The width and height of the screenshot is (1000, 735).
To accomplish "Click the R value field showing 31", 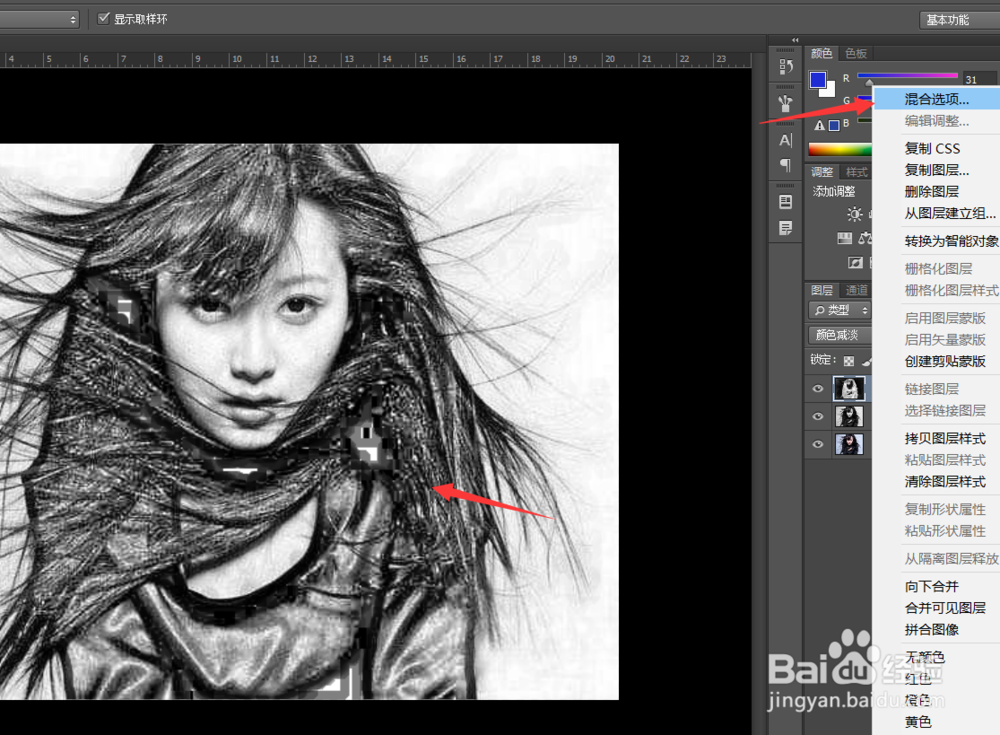I will click(x=979, y=79).
